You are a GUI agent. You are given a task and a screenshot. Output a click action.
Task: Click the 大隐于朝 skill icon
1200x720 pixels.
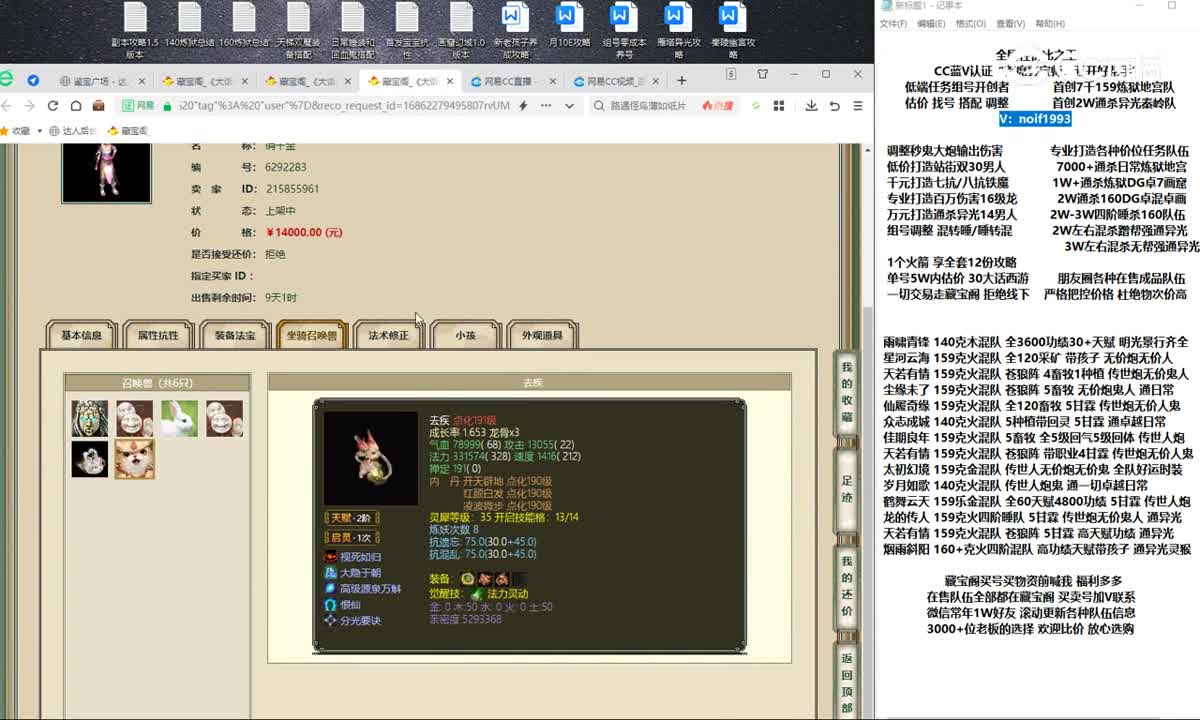click(331, 573)
